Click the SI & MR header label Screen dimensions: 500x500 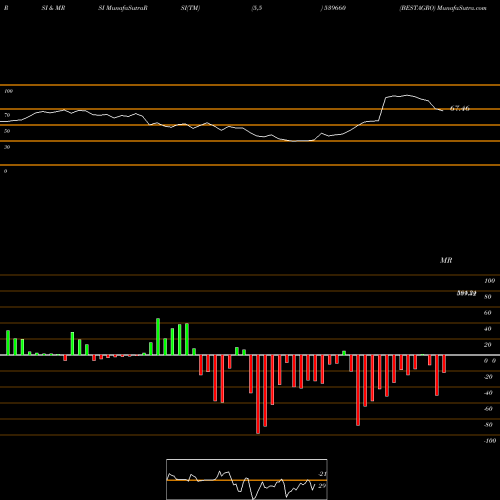click(53, 8)
